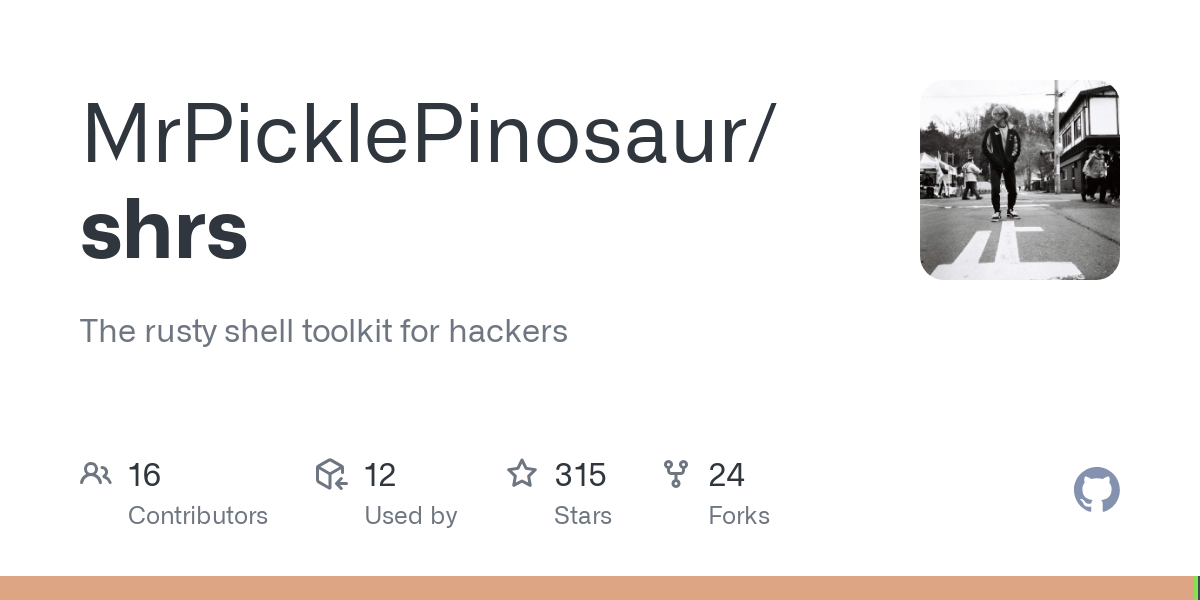The height and width of the screenshot is (600, 1200).
Task: Click the small green language bar segment
Action: pyautogui.click(x=1196, y=588)
